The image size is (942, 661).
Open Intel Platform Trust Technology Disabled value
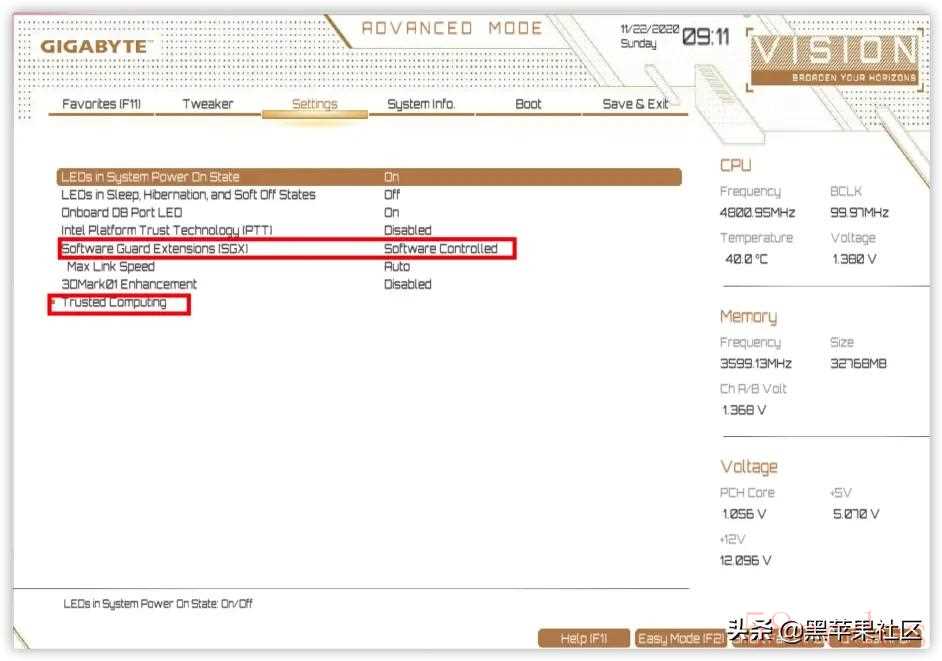coord(408,230)
